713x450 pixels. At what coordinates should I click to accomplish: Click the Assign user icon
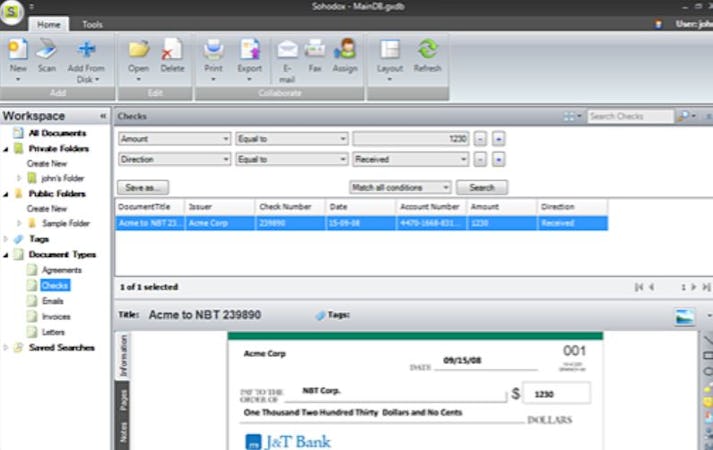pyautogui.click(x=345, y=50)
